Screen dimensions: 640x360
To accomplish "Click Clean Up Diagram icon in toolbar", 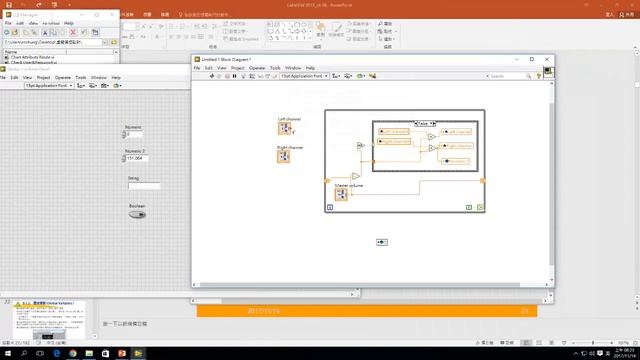I will (x=373, y=76).
